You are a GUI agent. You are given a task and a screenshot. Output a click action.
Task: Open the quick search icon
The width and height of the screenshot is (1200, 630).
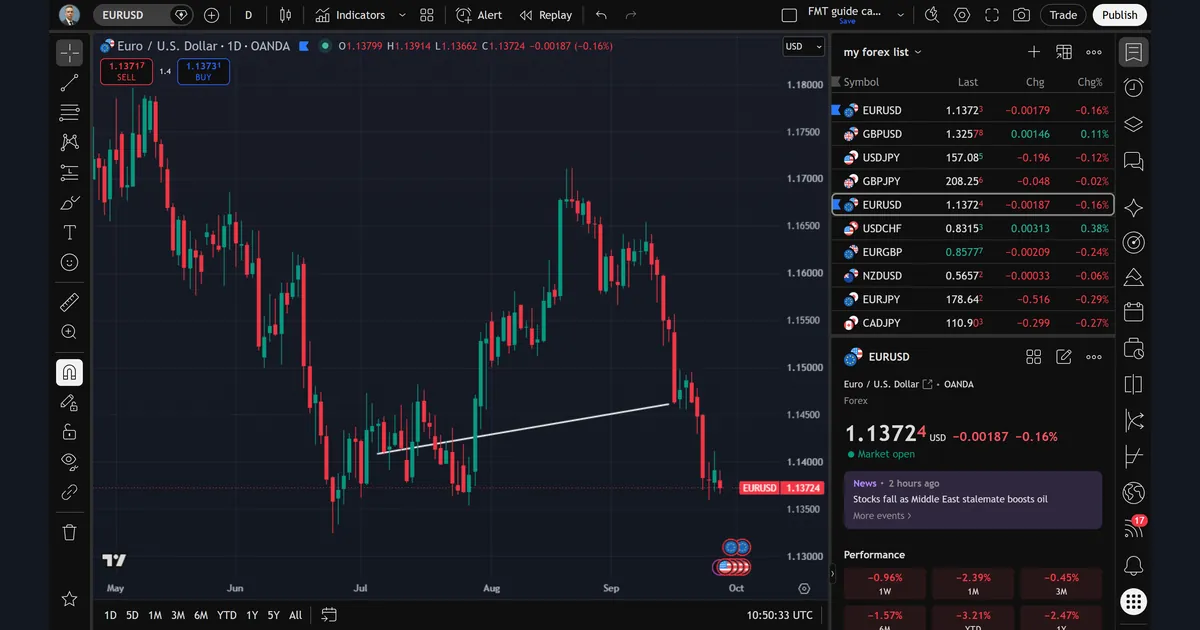(932, 15)
